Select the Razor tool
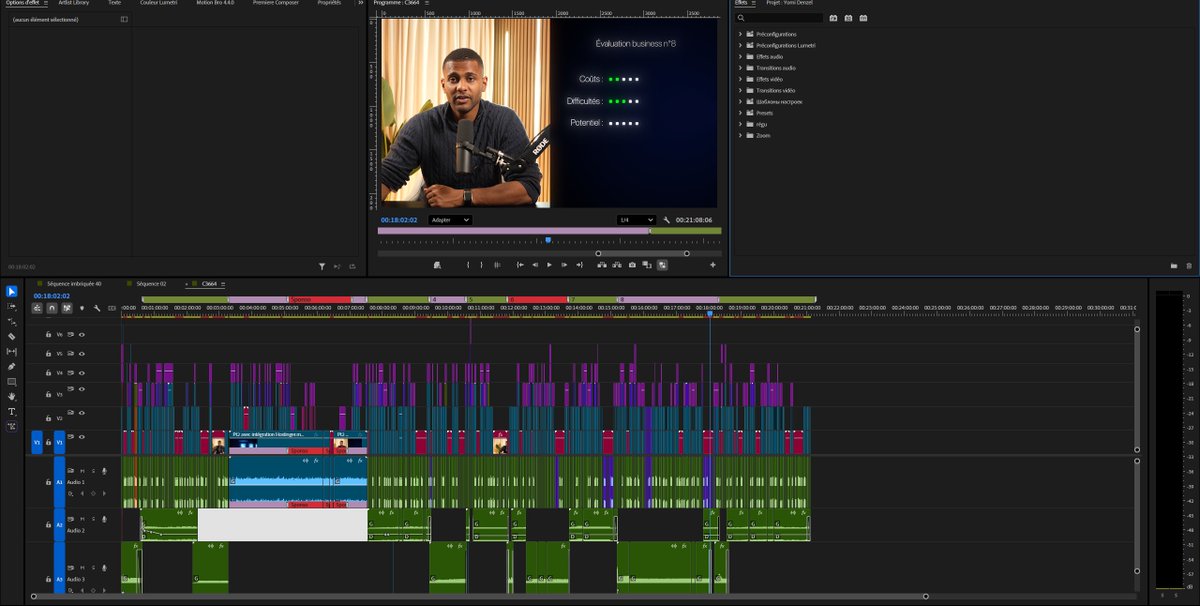The height and width of the screenshot is (606, 1200). (12, 336)
